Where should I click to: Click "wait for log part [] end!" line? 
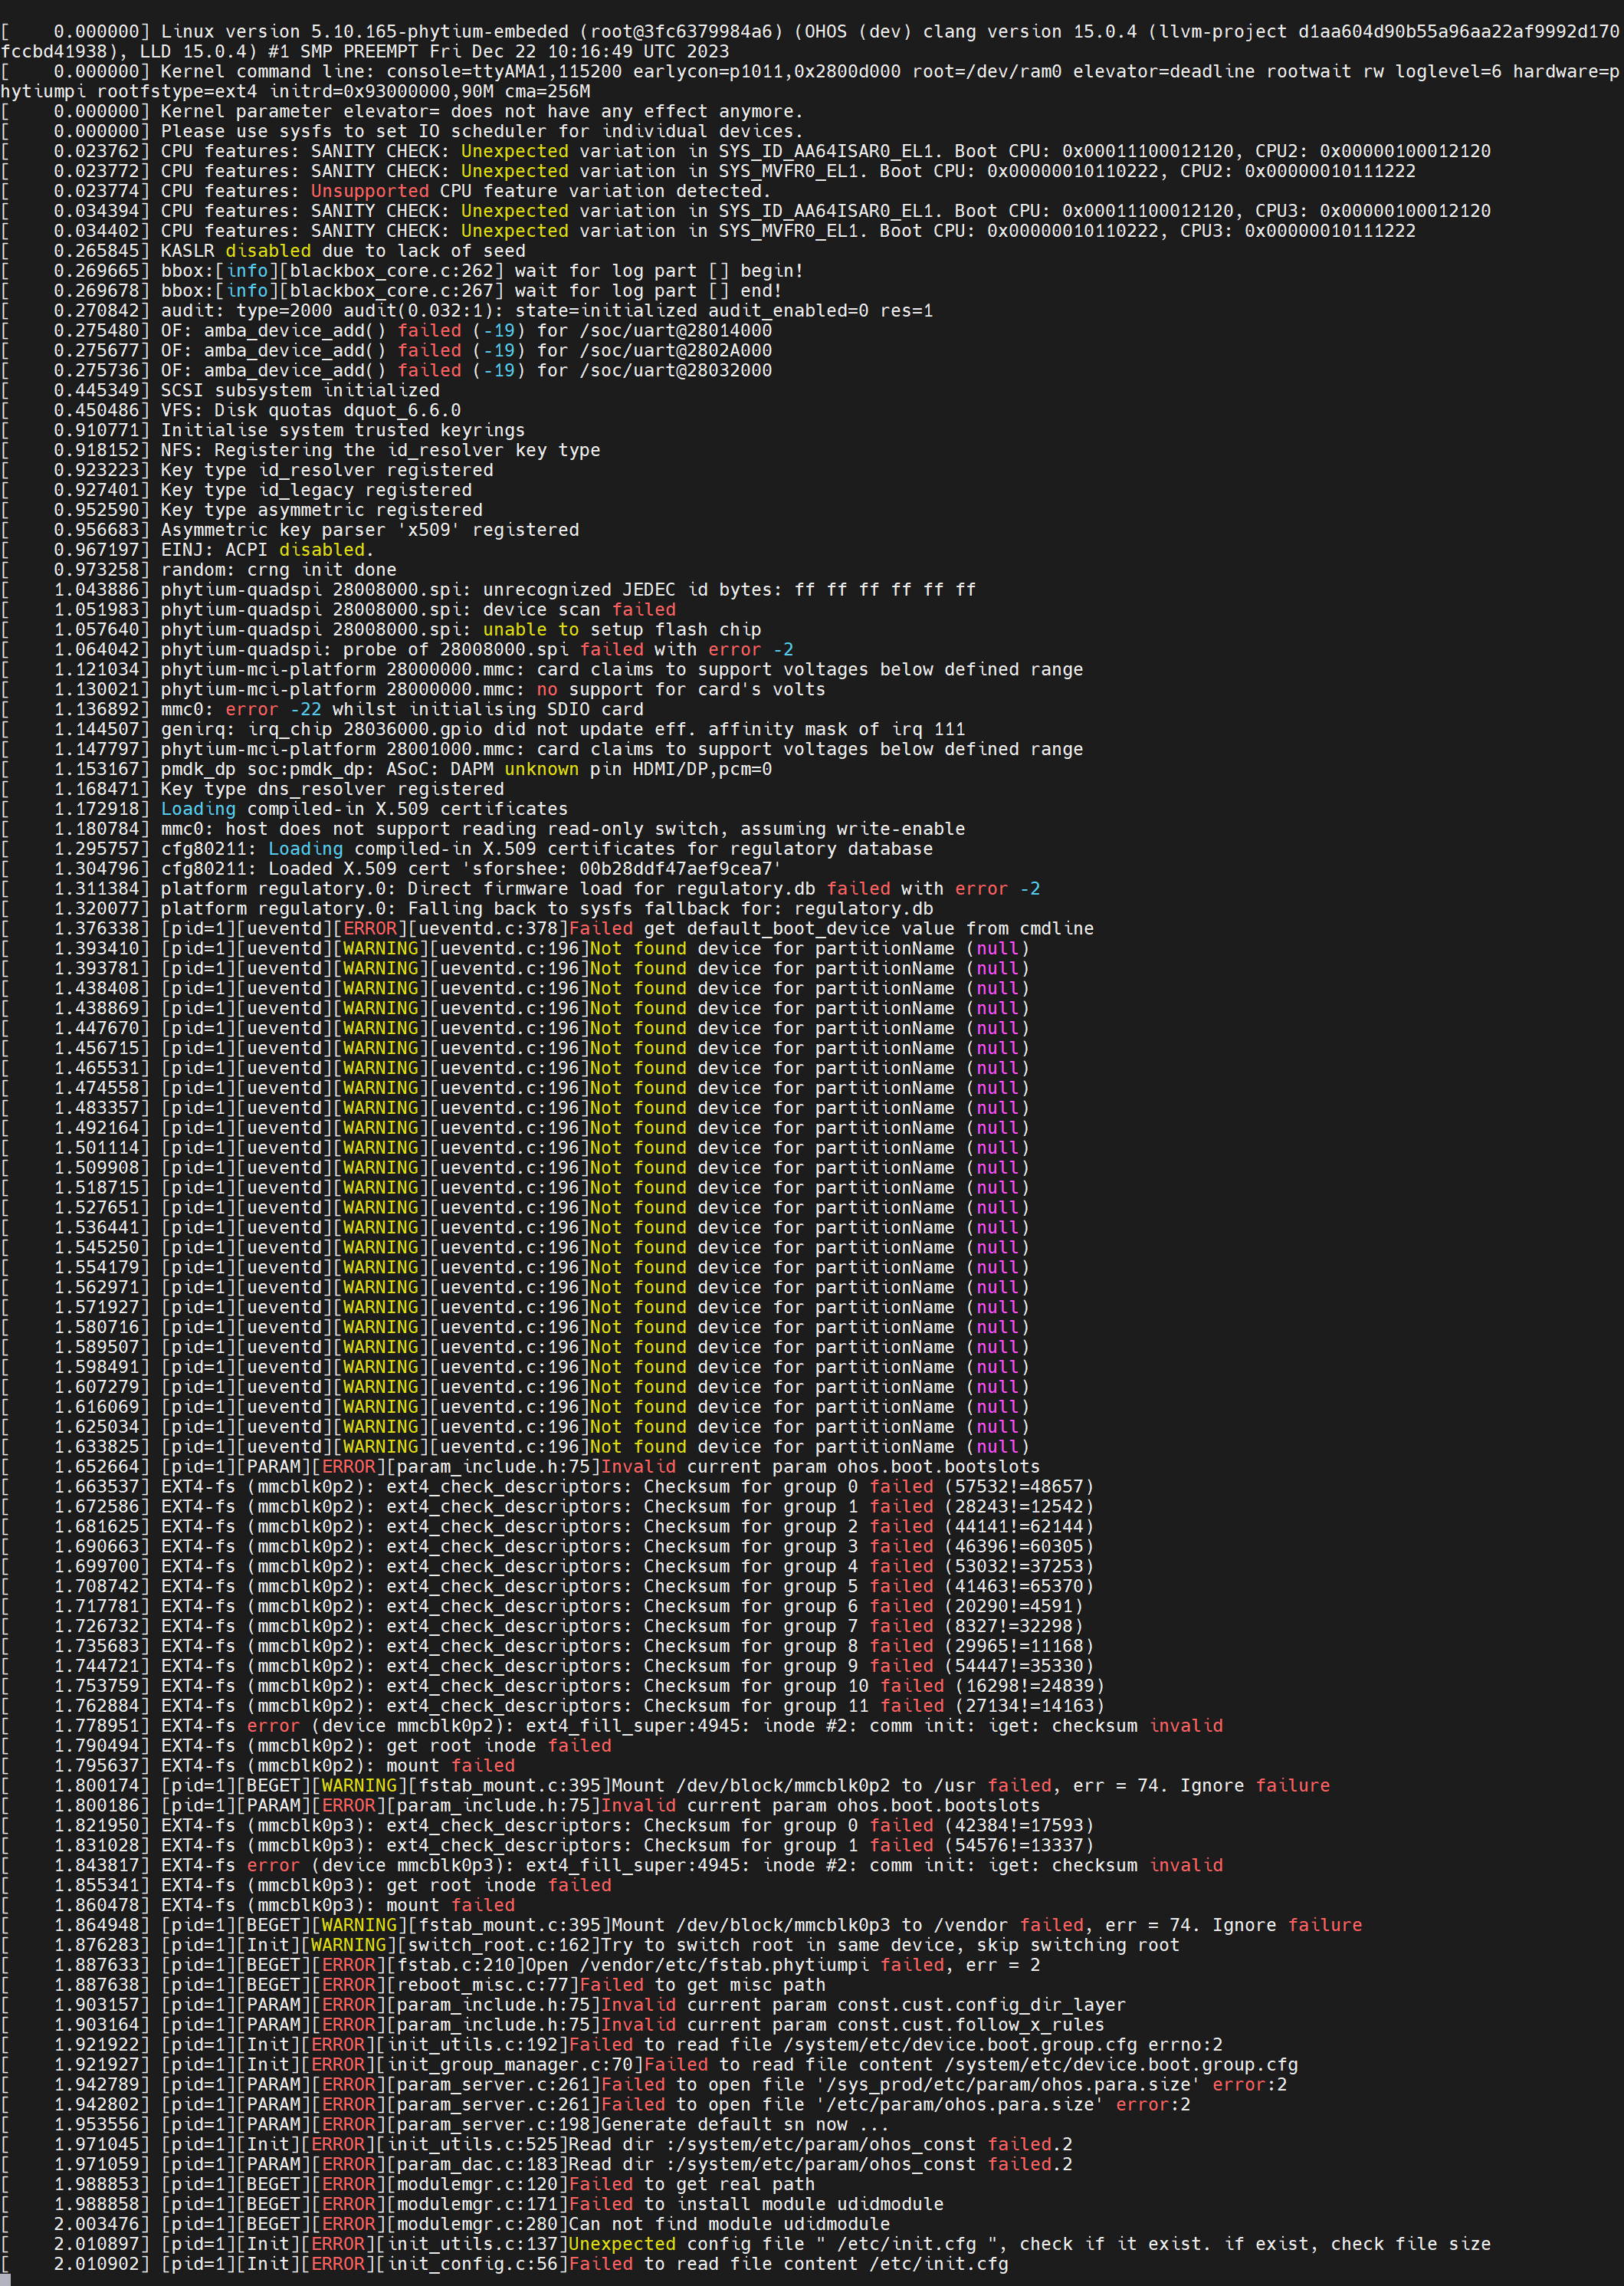click(x=391, y=291)
